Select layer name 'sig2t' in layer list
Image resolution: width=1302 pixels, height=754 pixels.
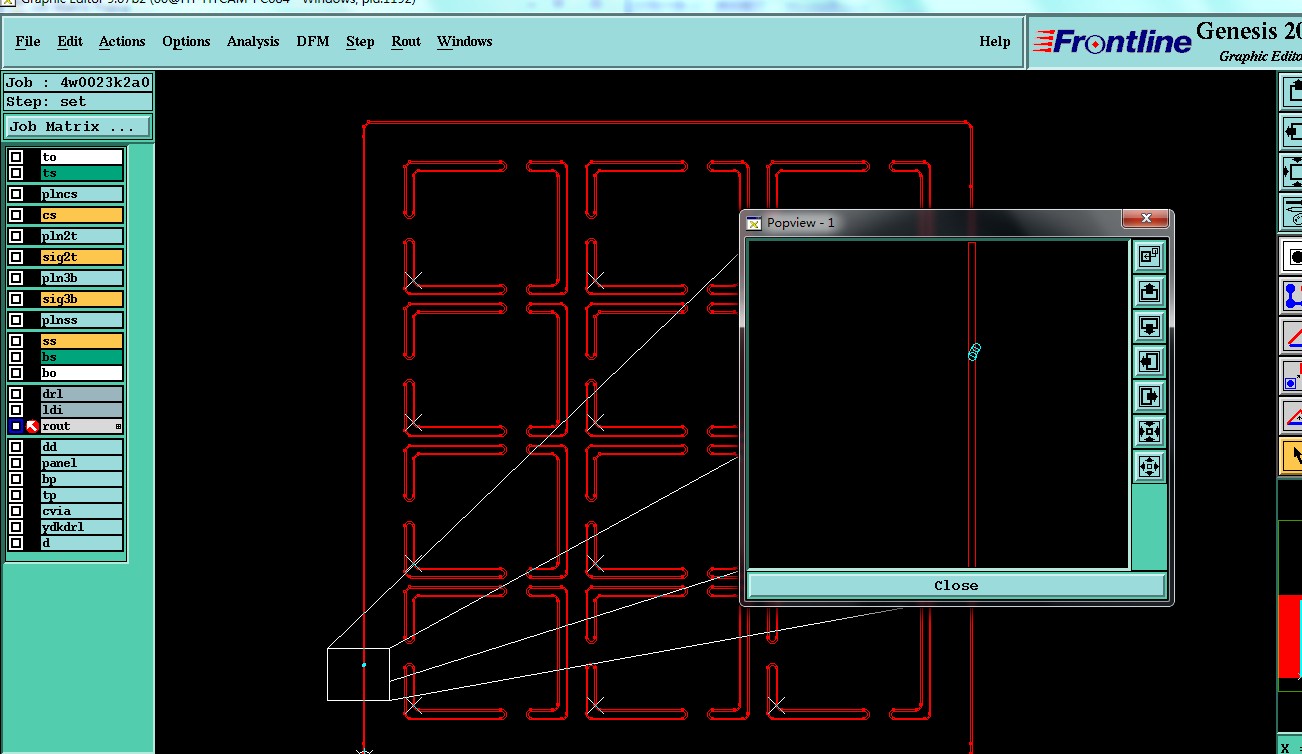[81, 257]
